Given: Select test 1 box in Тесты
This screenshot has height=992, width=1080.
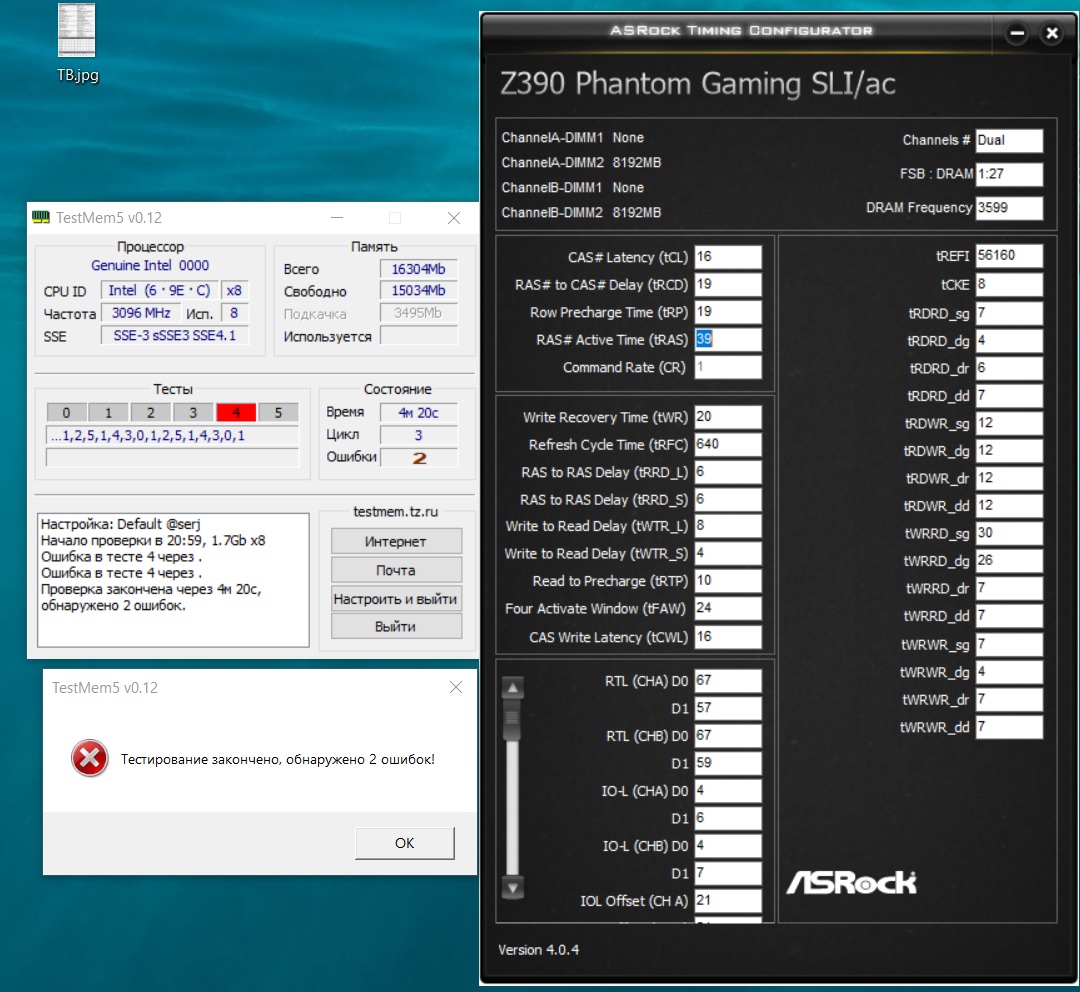Looking at the screenshot, I should 108,413.
